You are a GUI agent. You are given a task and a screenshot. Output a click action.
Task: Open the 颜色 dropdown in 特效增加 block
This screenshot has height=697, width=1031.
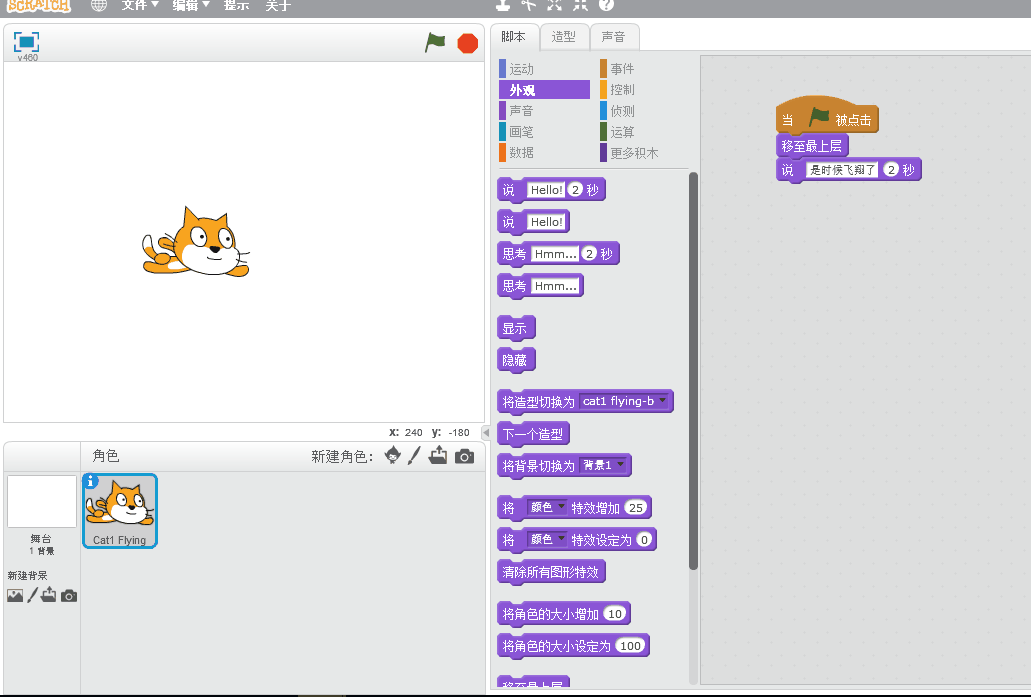point(547,507)
